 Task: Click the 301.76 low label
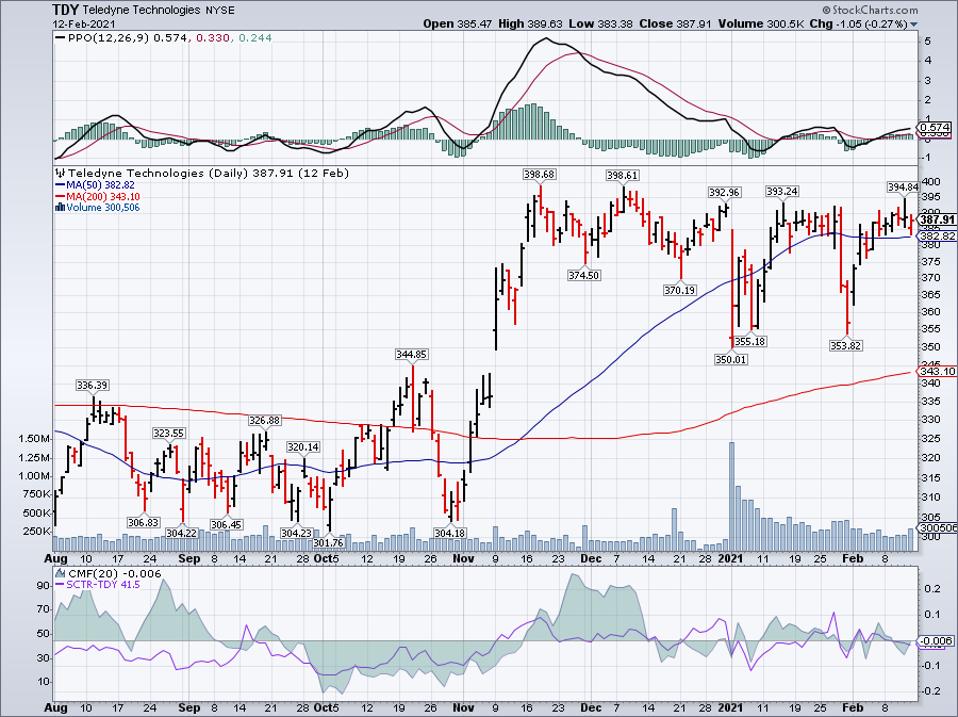coord(328,542)
